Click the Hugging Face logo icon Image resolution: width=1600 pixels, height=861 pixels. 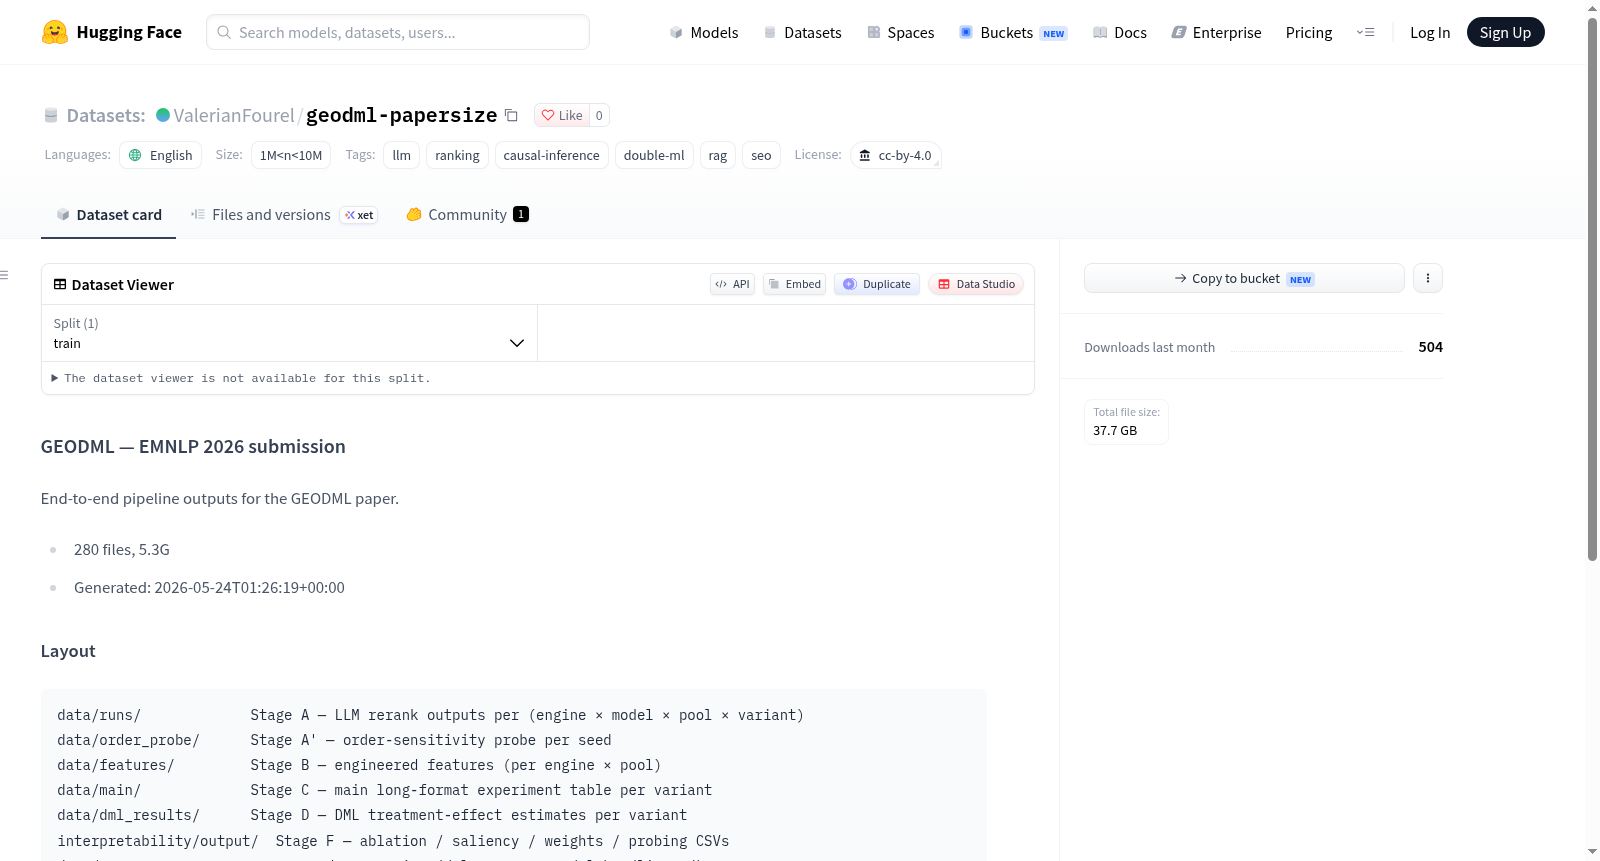coord(55,32)
